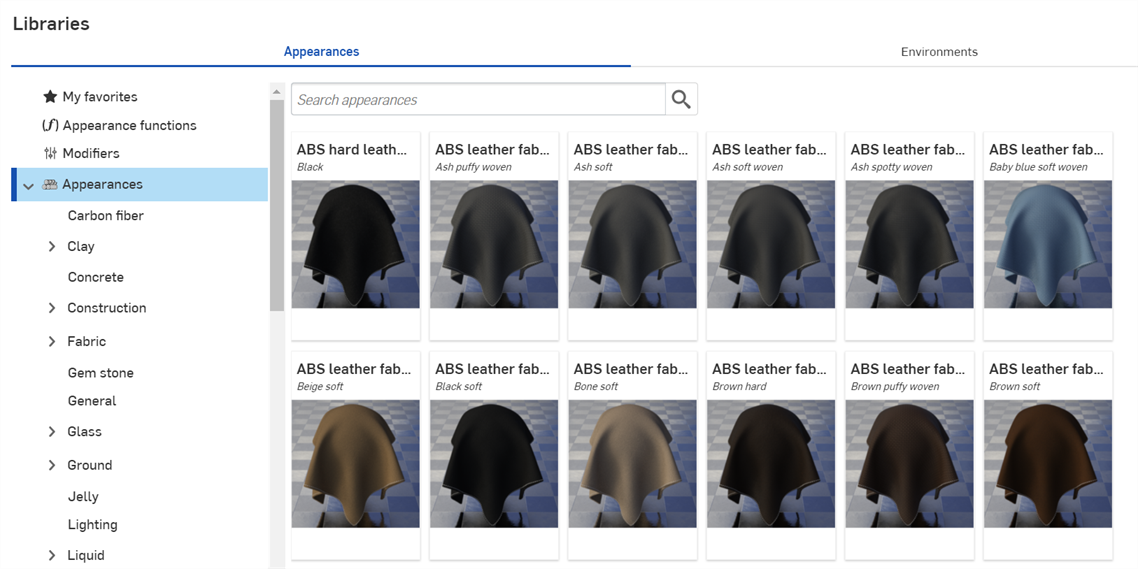Expand the Construction category

tap(52, 308)
